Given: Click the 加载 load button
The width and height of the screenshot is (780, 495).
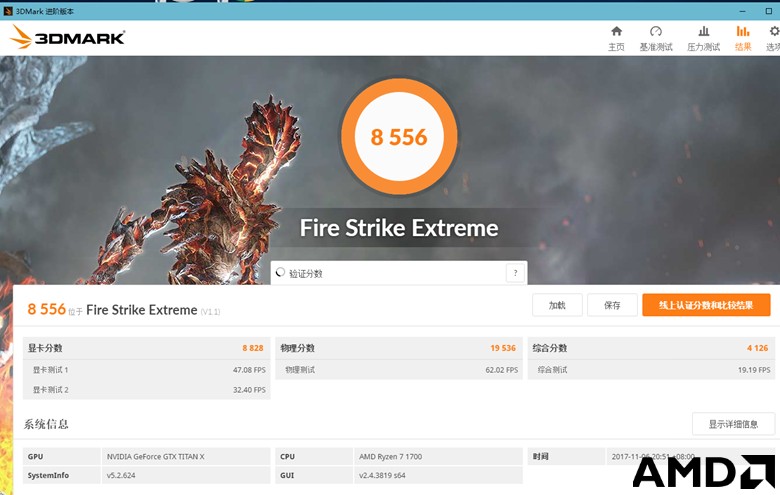Looking at the screenshot, I should click(557, 305).
